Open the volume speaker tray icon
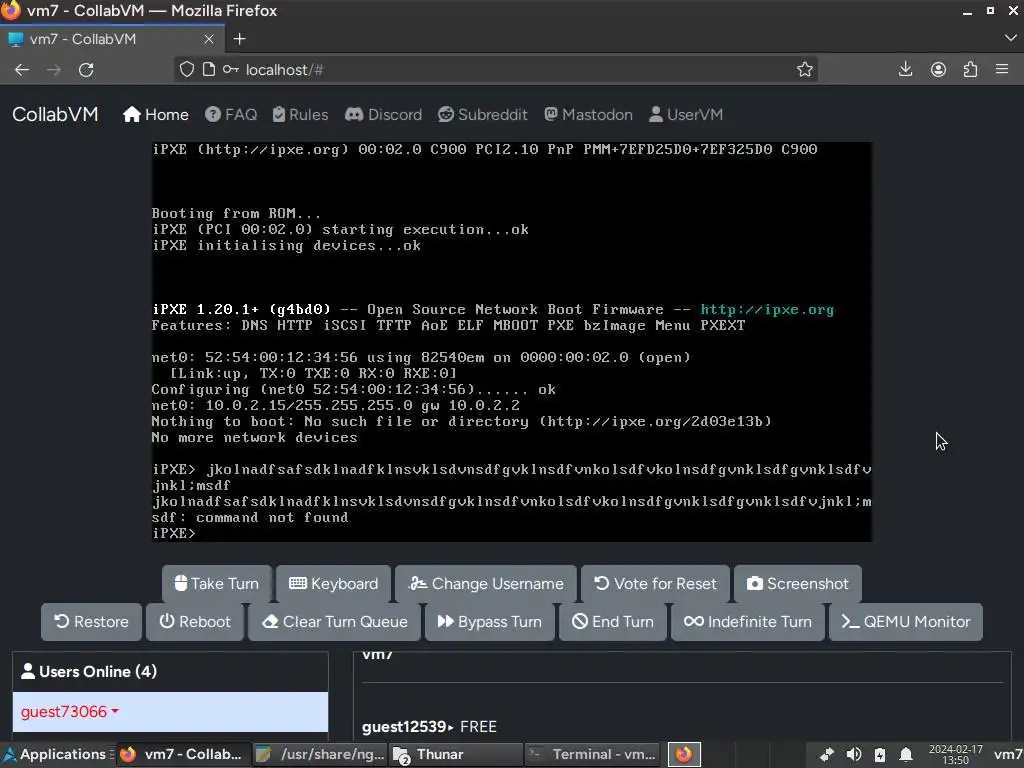Screen dimensions: 1024x768 click(854, 755)
